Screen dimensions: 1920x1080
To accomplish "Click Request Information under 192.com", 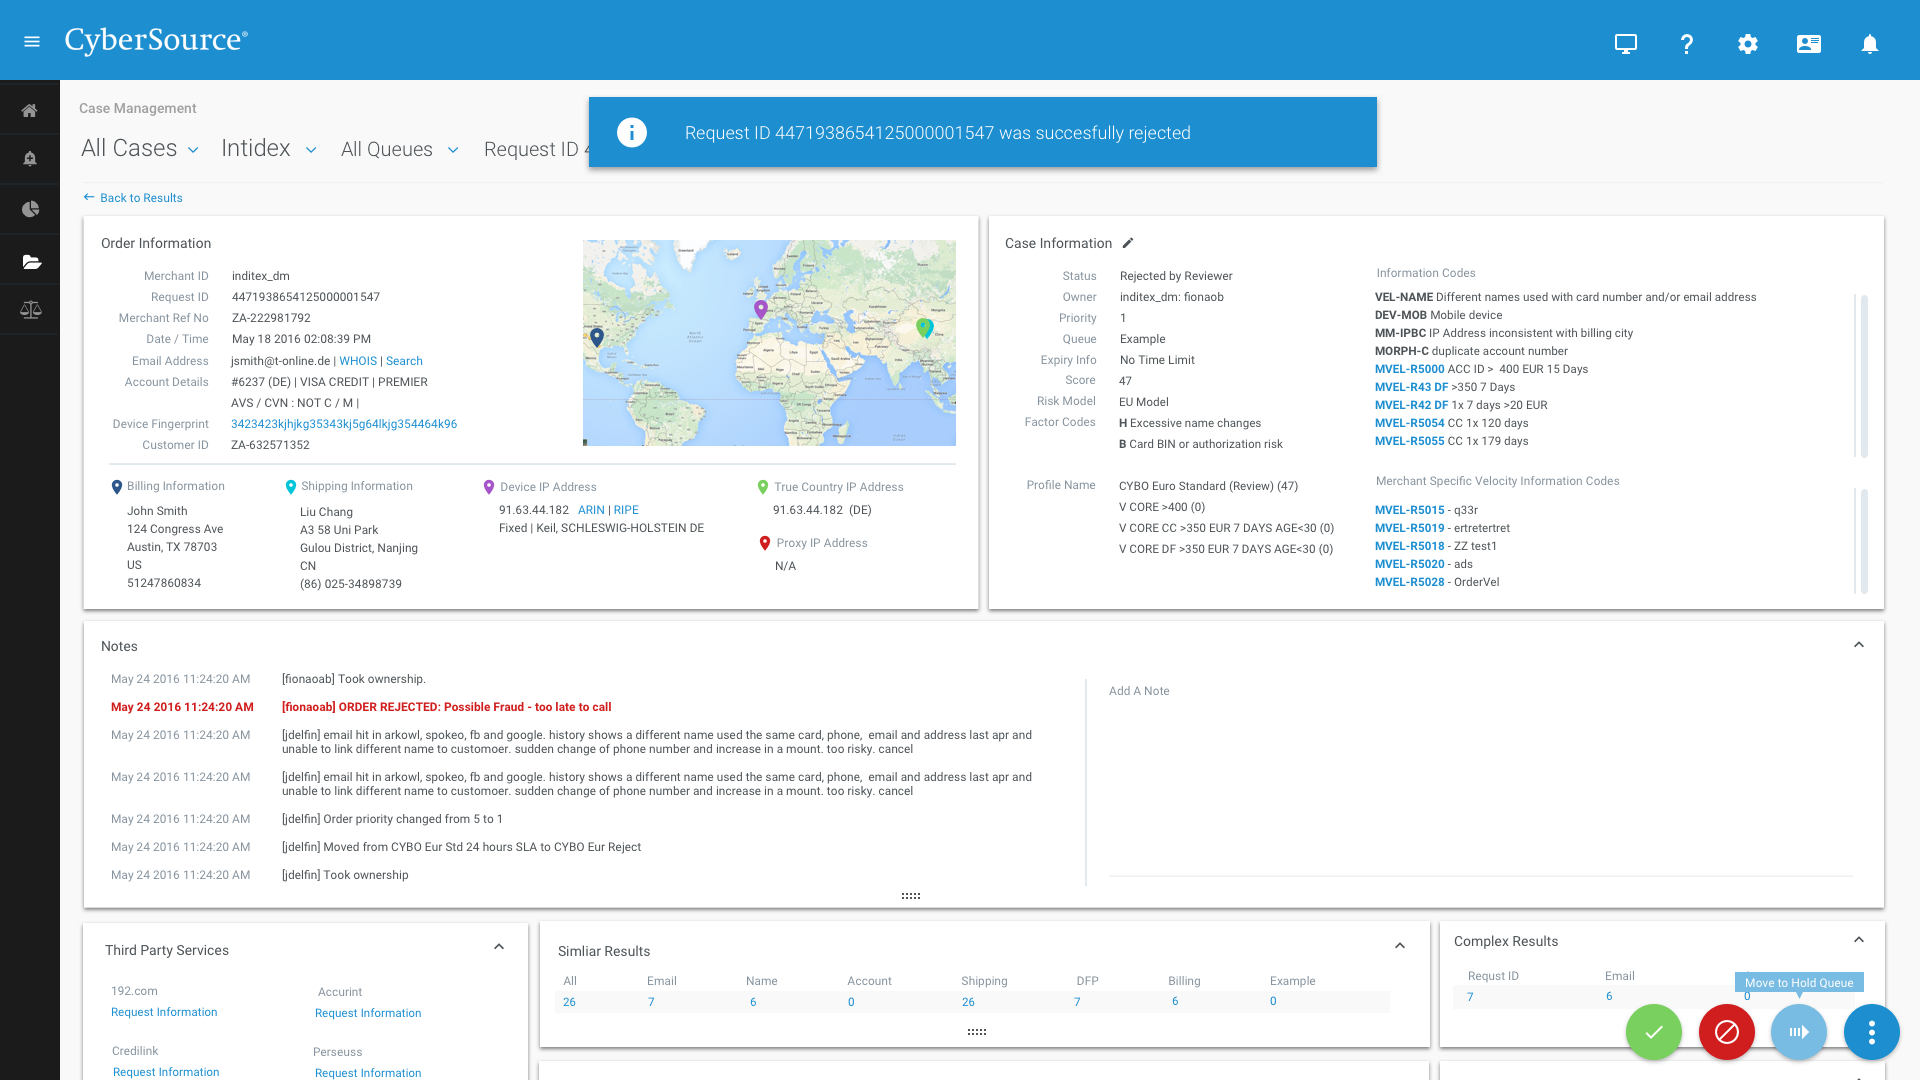I will 164,1012.
